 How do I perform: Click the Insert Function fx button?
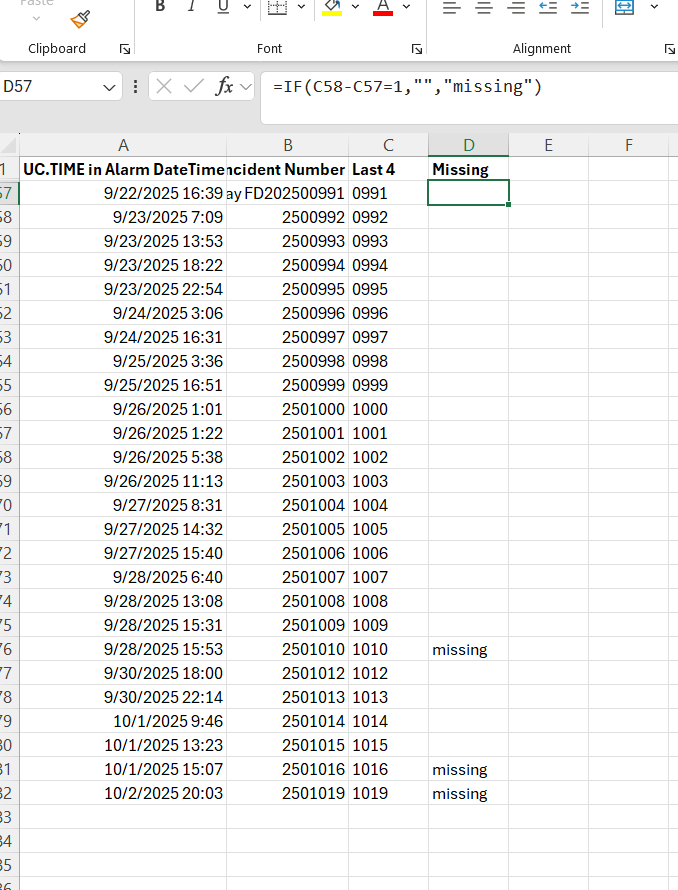click(x=225, y=87)
